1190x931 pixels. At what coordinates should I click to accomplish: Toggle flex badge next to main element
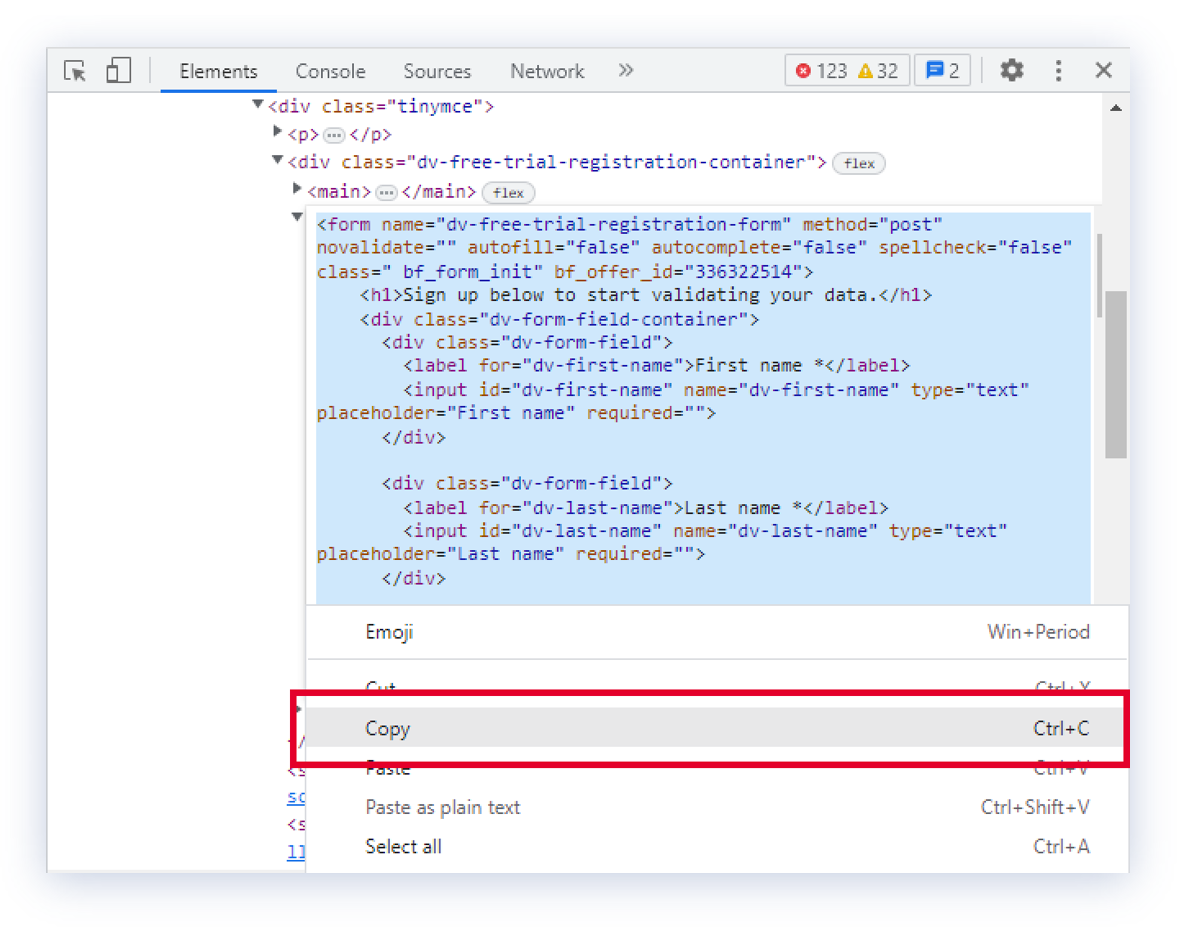click(x=508, y=192)
